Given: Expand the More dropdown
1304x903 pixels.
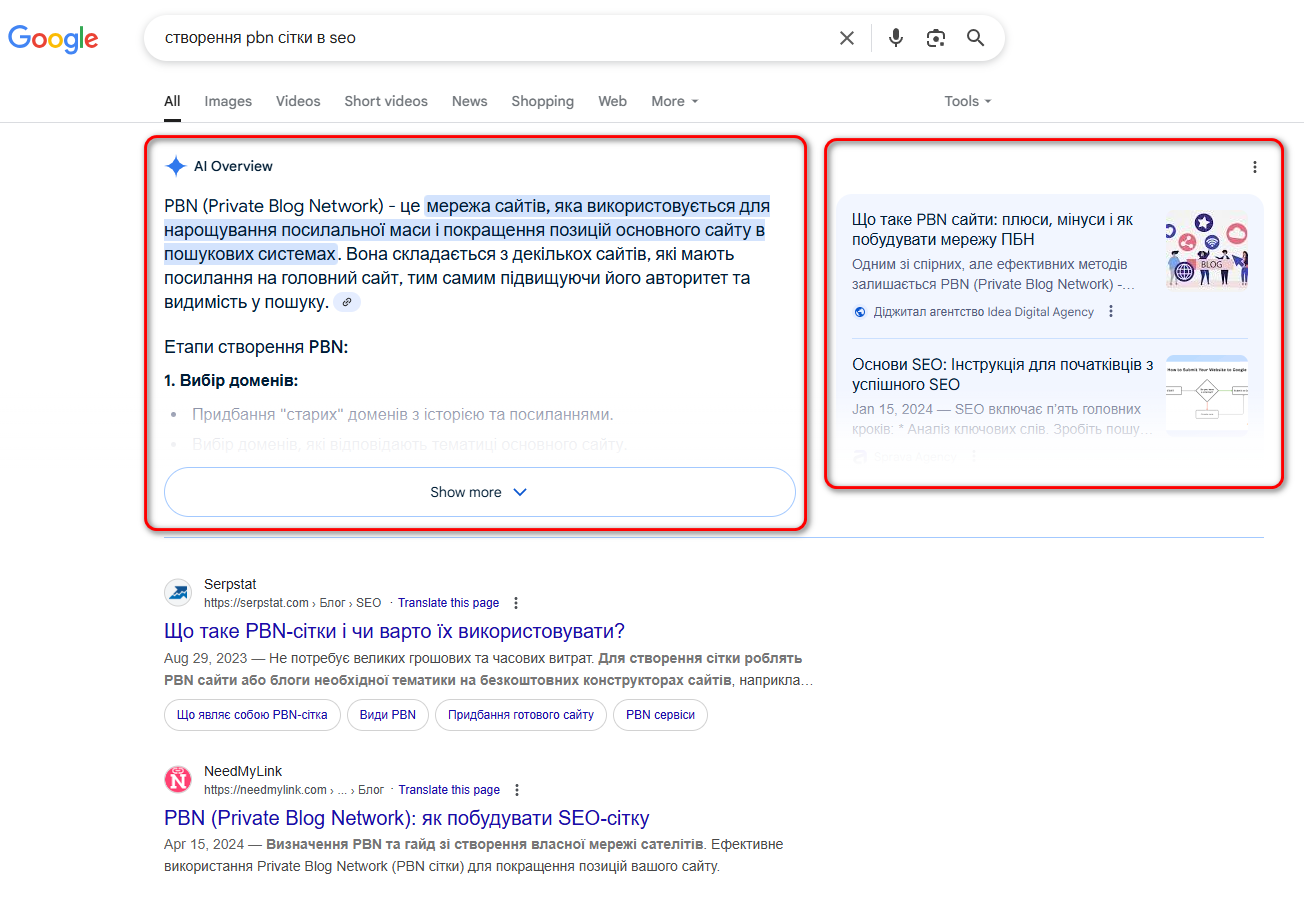Looking at the screenshot, I should (675, 101).
